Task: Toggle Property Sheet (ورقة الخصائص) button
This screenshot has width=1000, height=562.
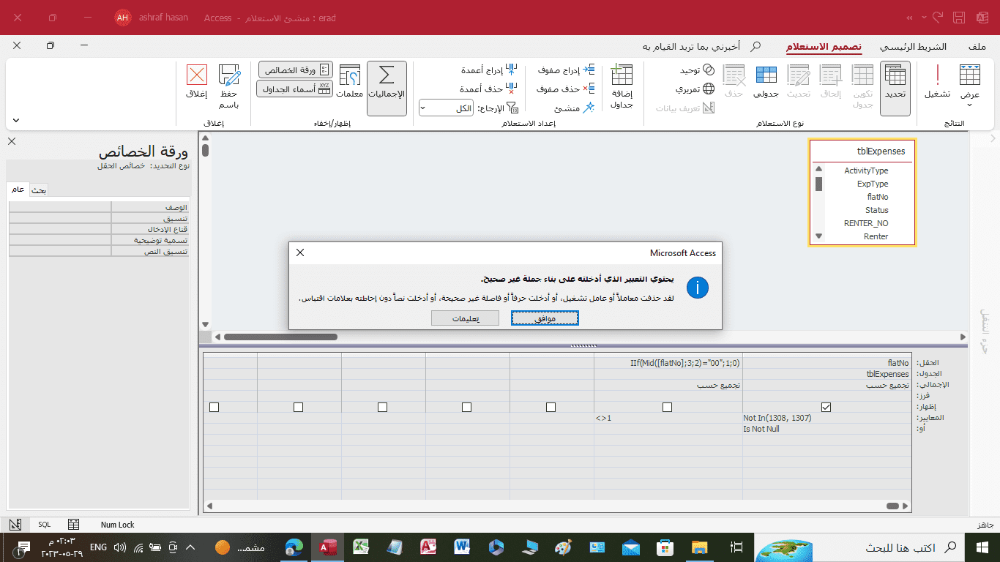Action: tap(295, 70)
